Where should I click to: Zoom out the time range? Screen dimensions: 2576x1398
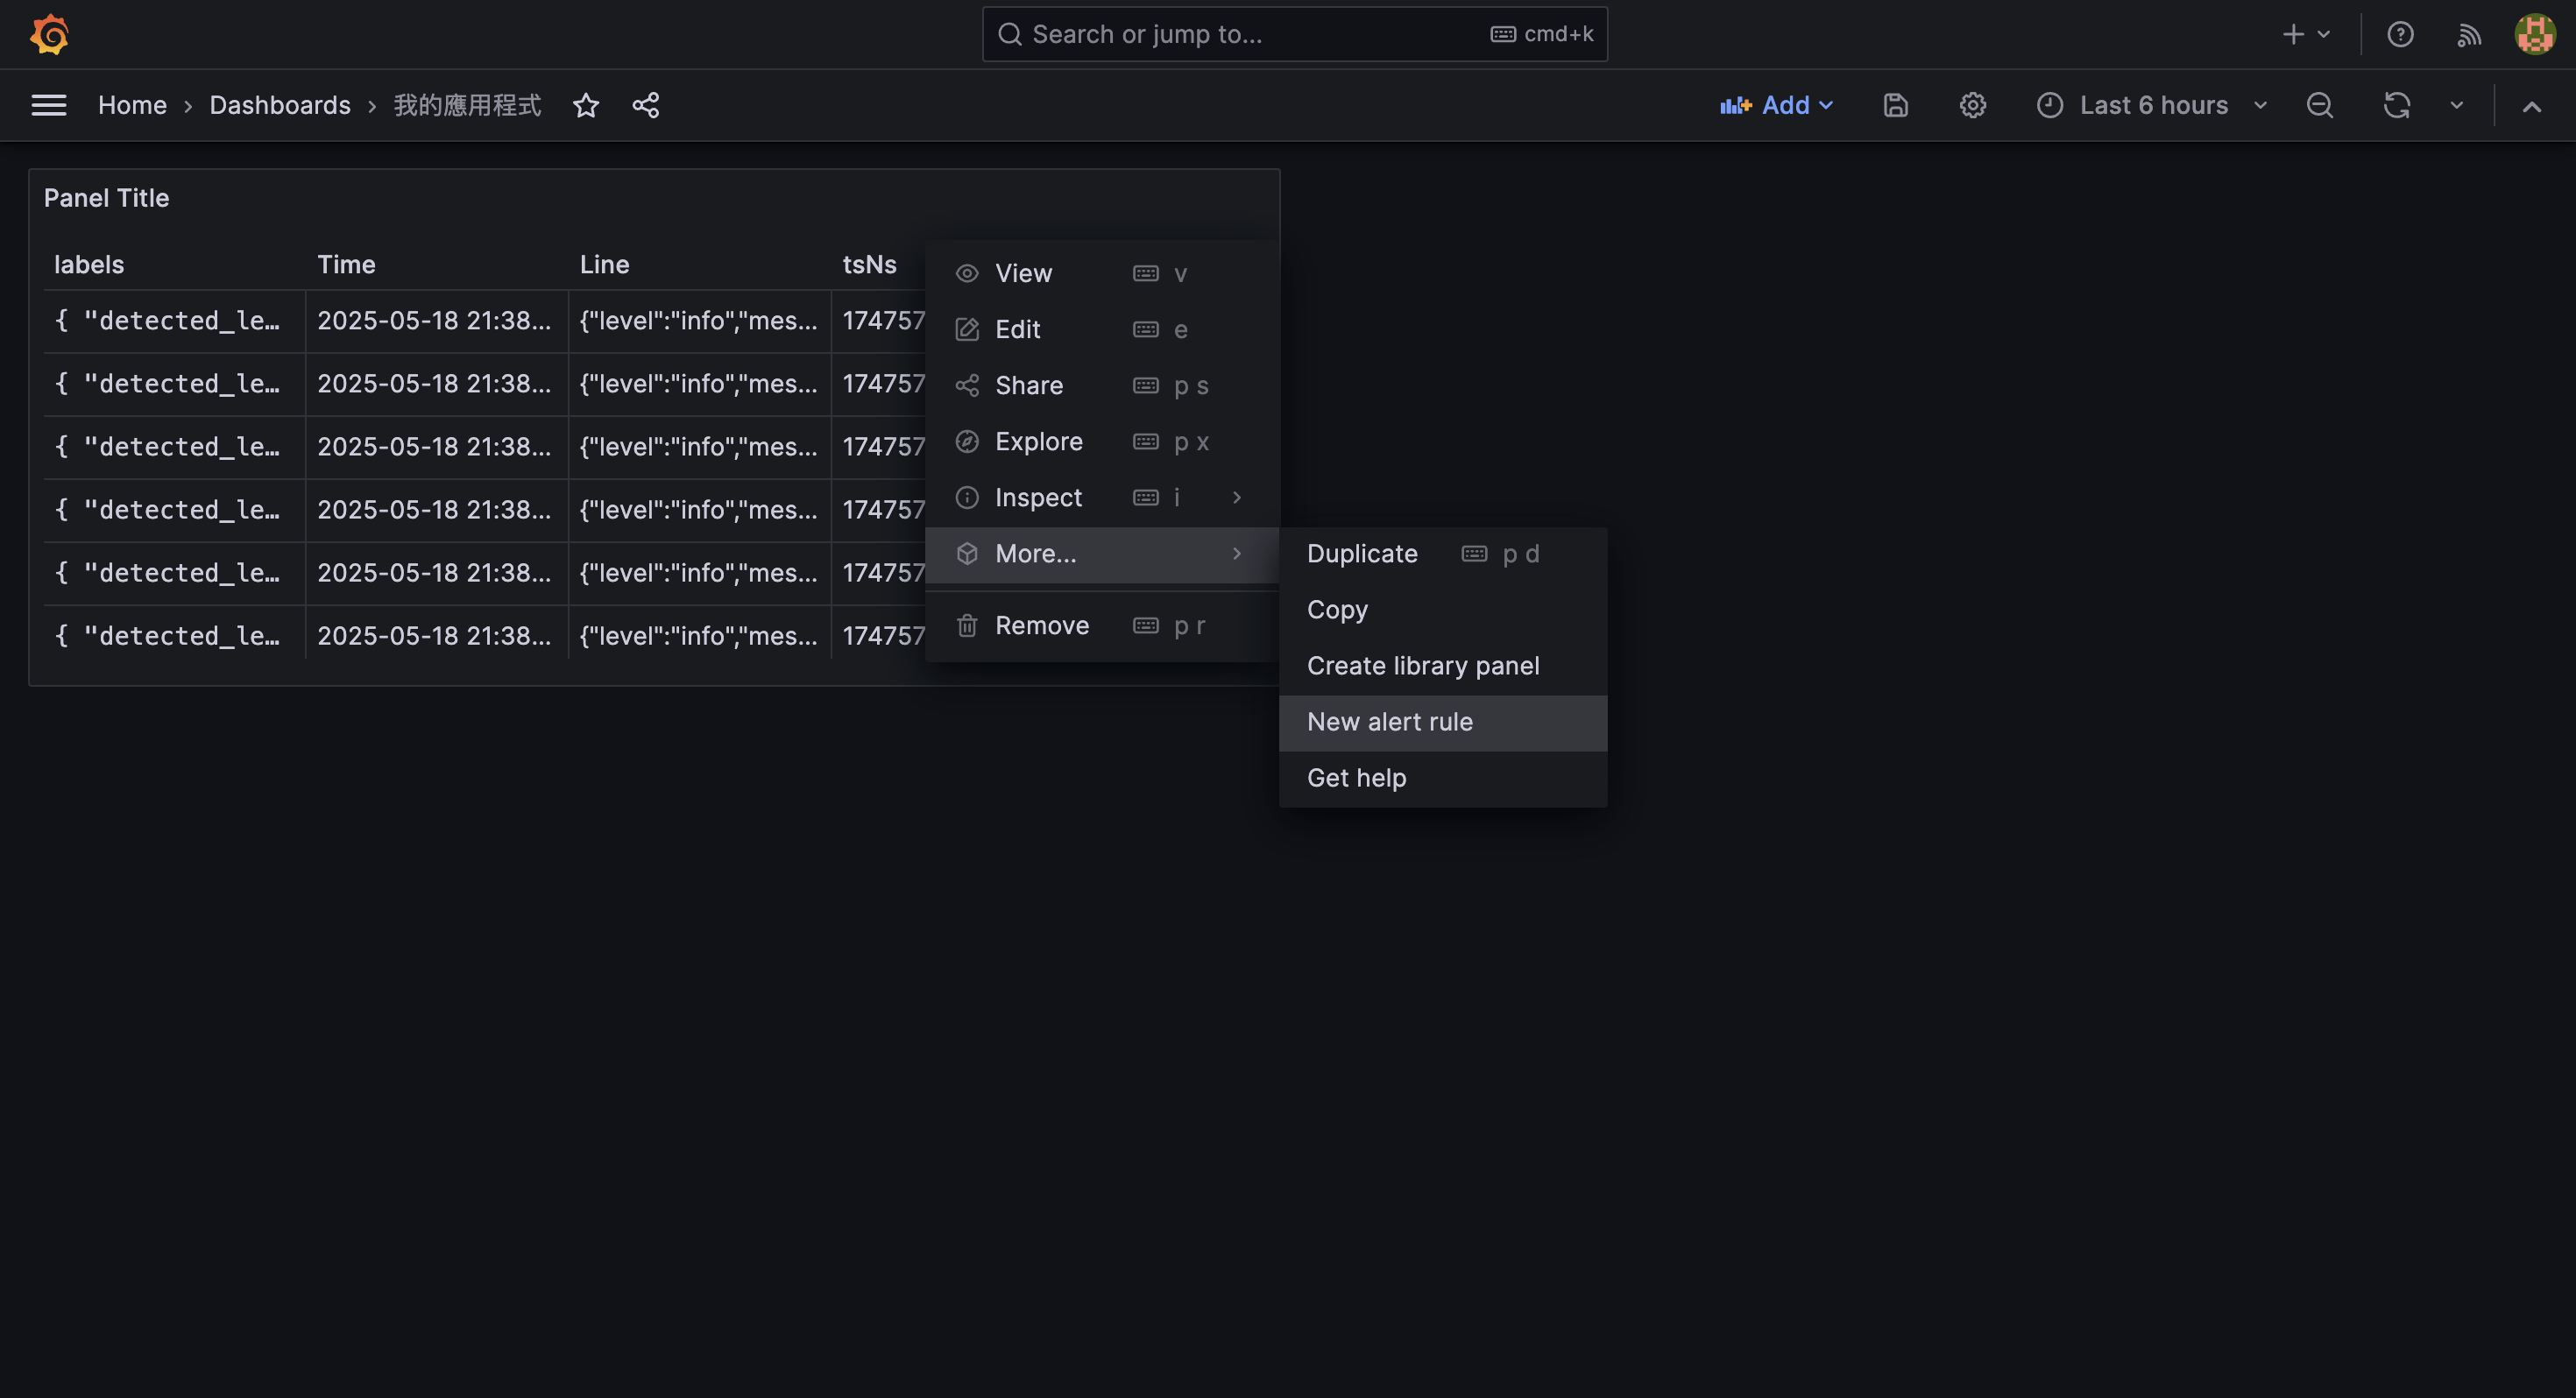(x=2319, y=105)
